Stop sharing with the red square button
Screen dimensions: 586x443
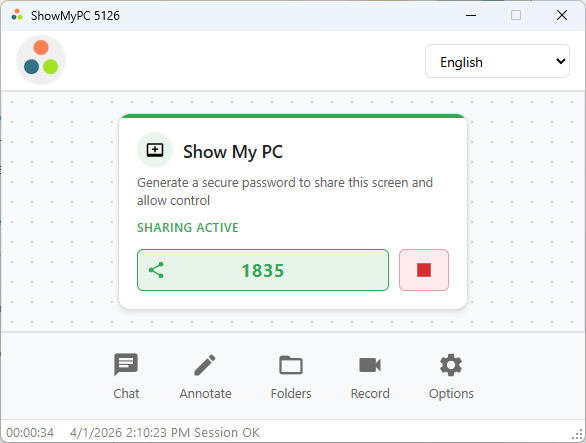pos(424,270)
